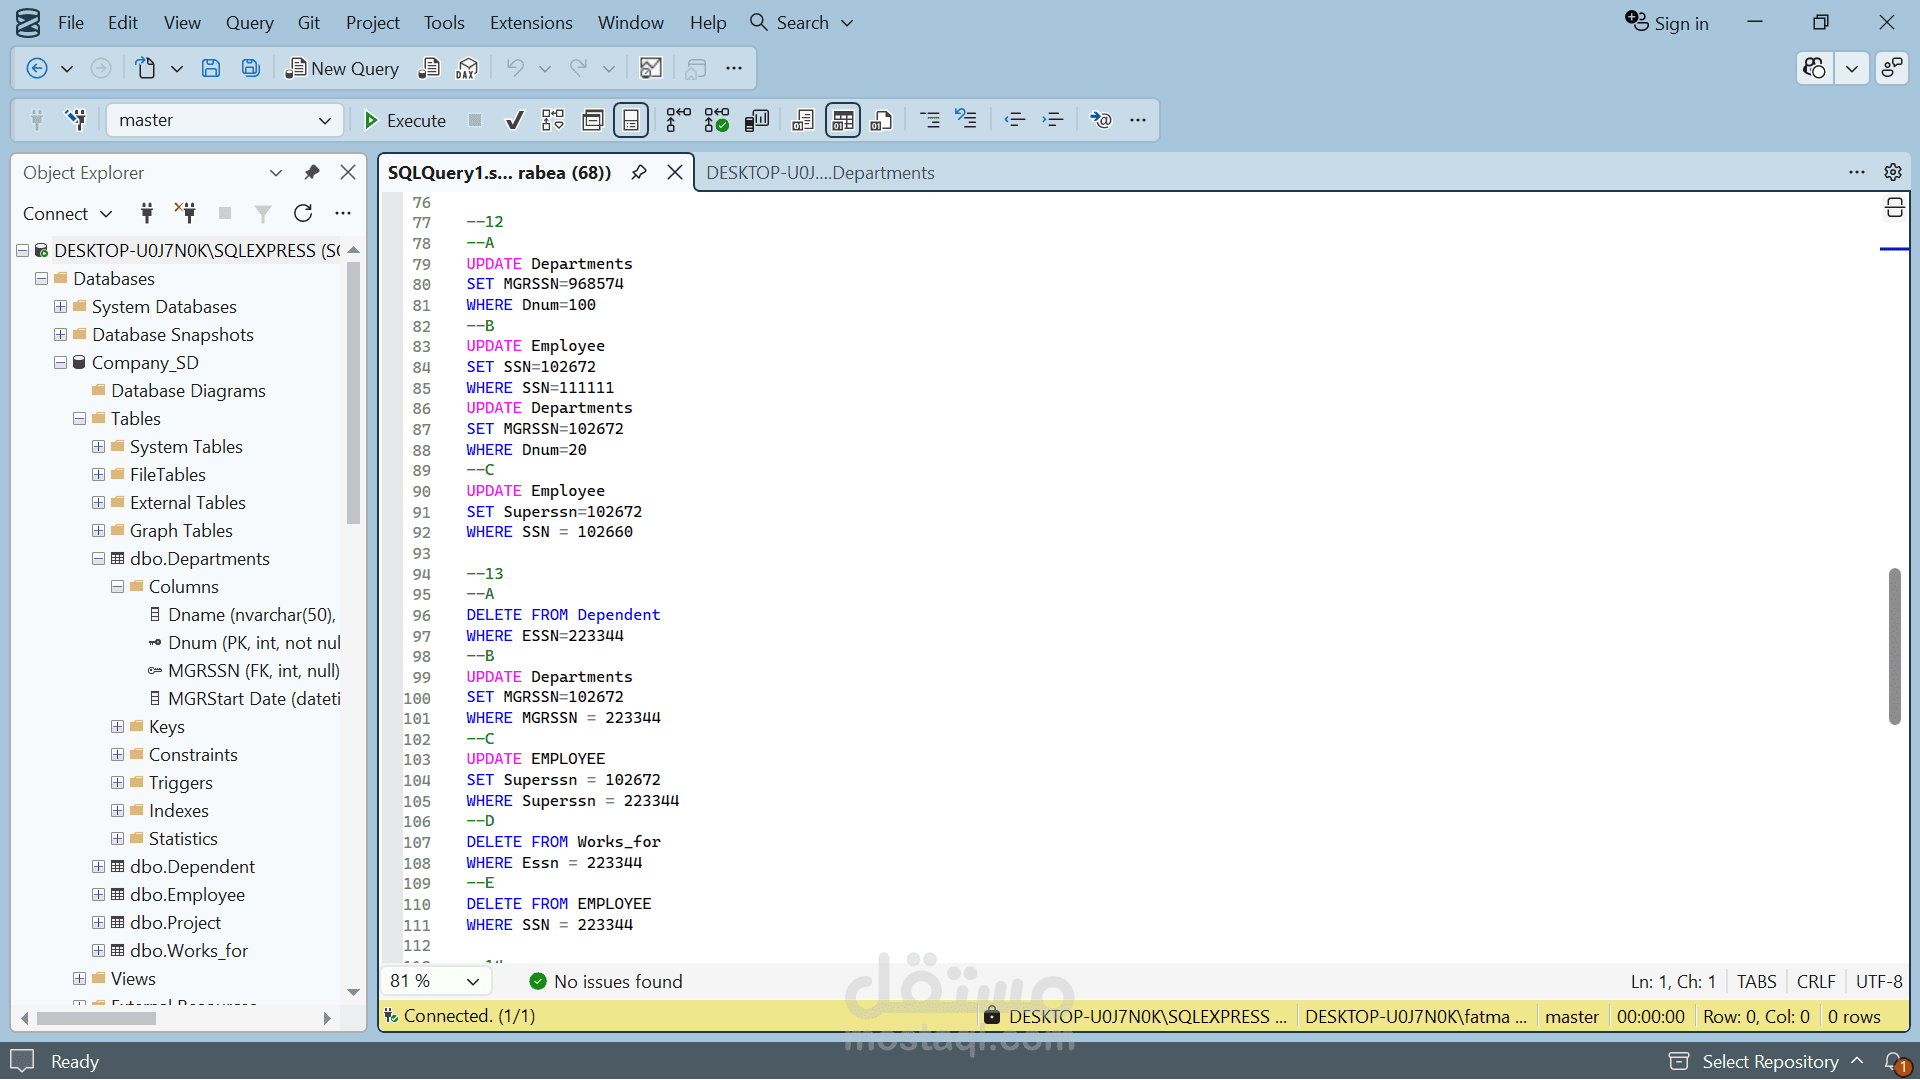The image size is (1920, 1080).
Task: Switch to the DESKTOP-U0J...Departments tab
Action: click(820, 173)
